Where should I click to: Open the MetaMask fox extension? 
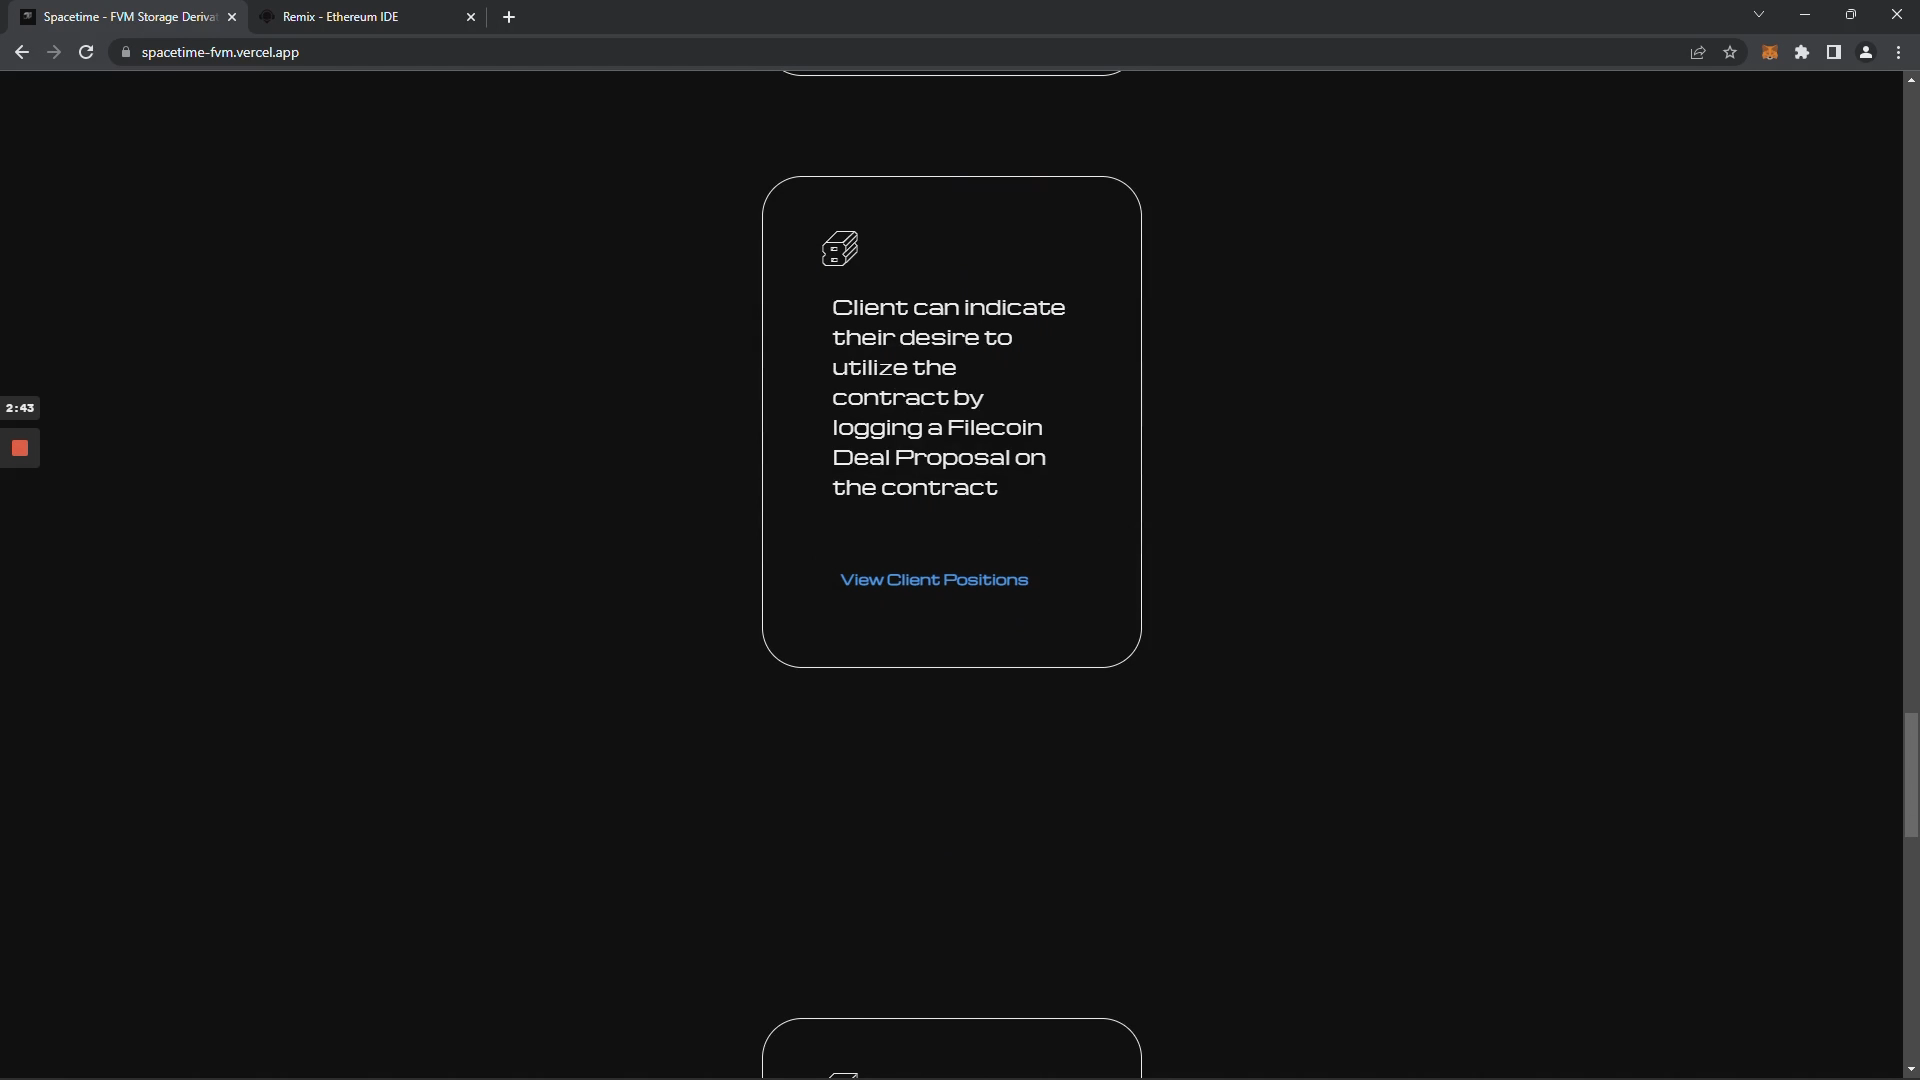point(1769,52)
